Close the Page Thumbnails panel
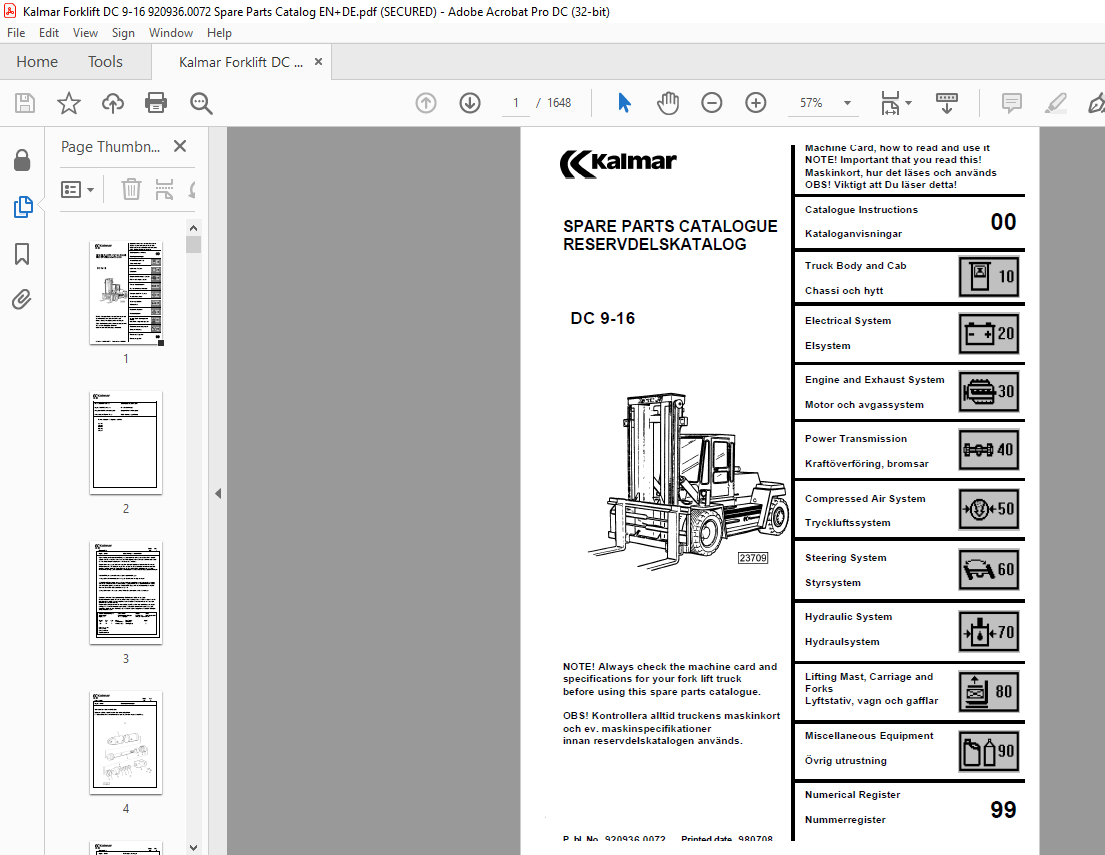 tap(180, 146)
